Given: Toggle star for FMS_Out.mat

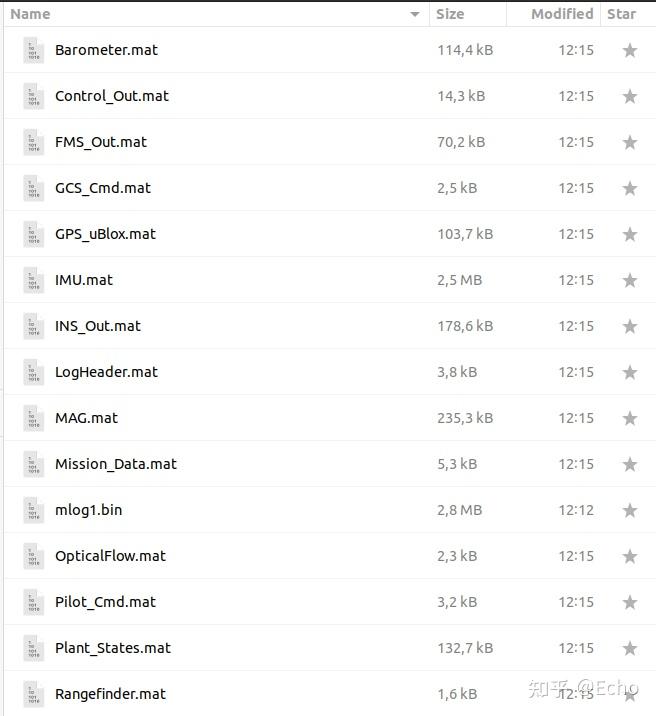Looking at the screenshot, I should point(630,142).
